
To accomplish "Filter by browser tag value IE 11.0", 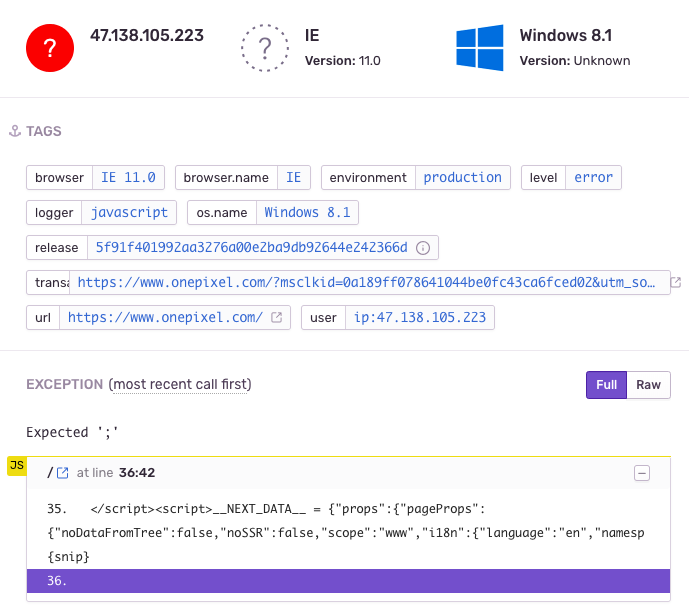I will [x=128, y=178].
